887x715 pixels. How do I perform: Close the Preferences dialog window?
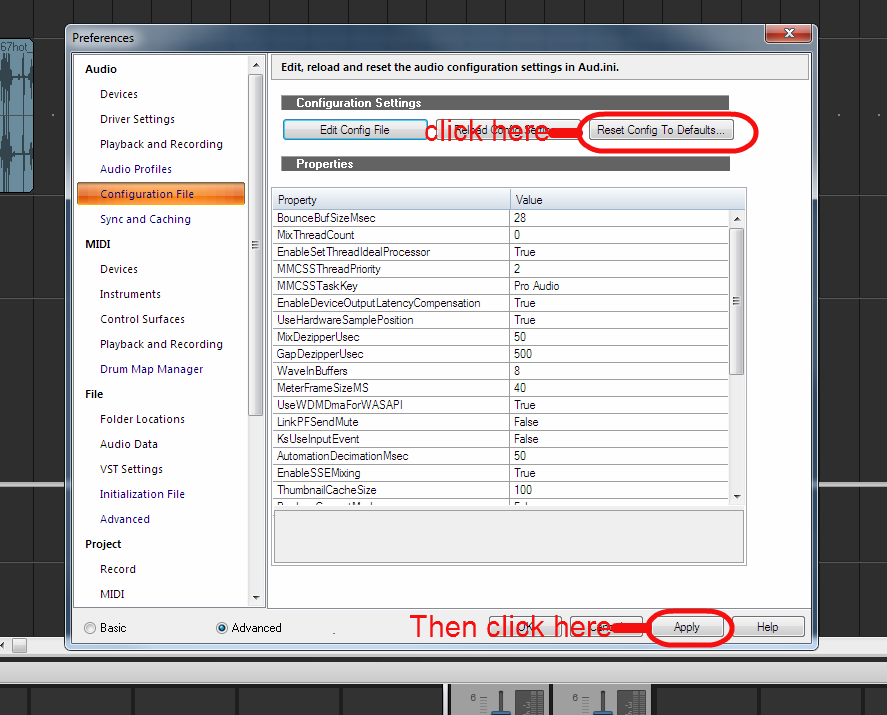click(788, 35)
